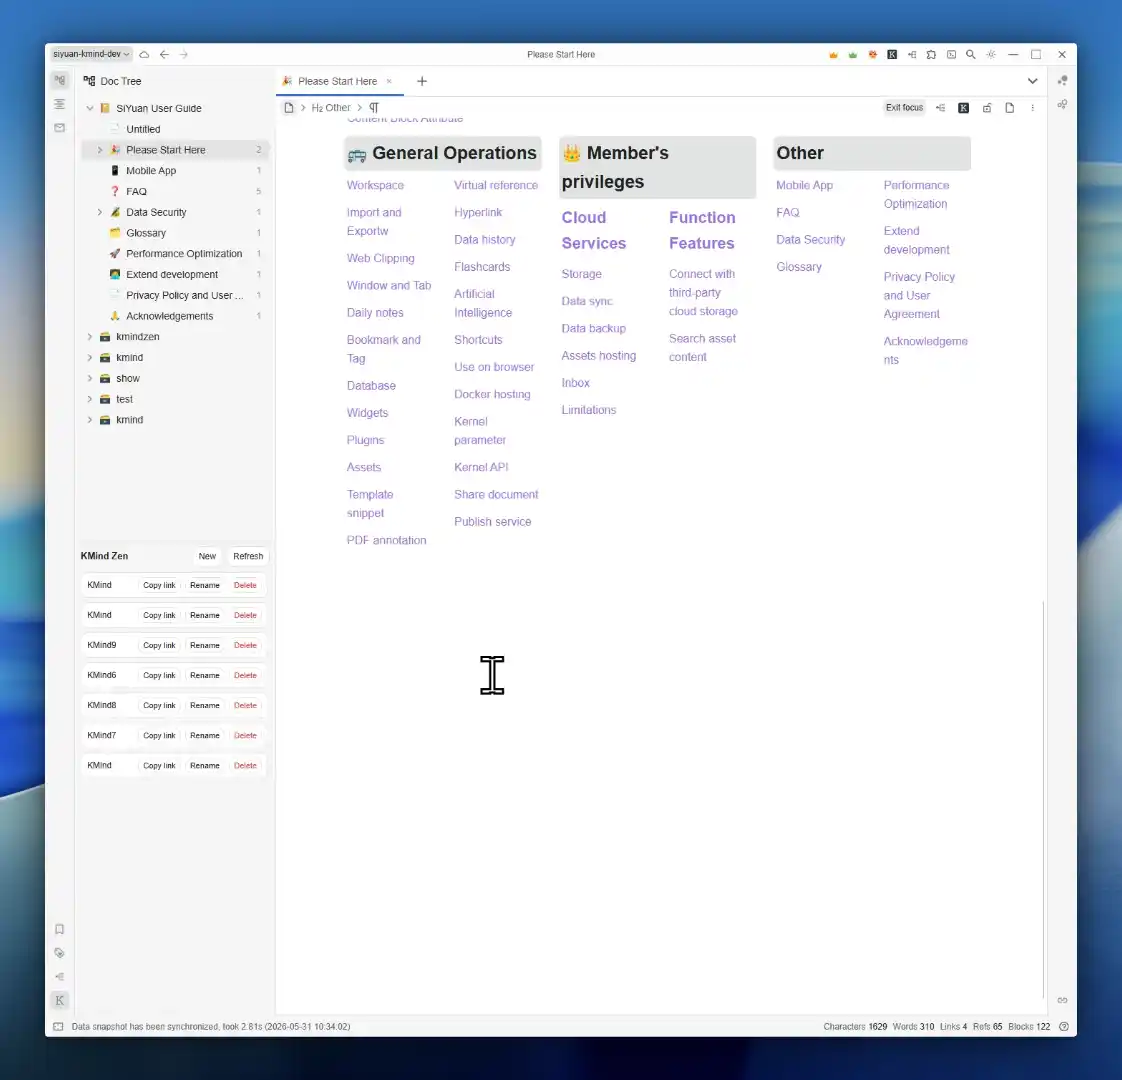Expand the kmindzen notebook

pyautogui.click(x=89, y=336)
